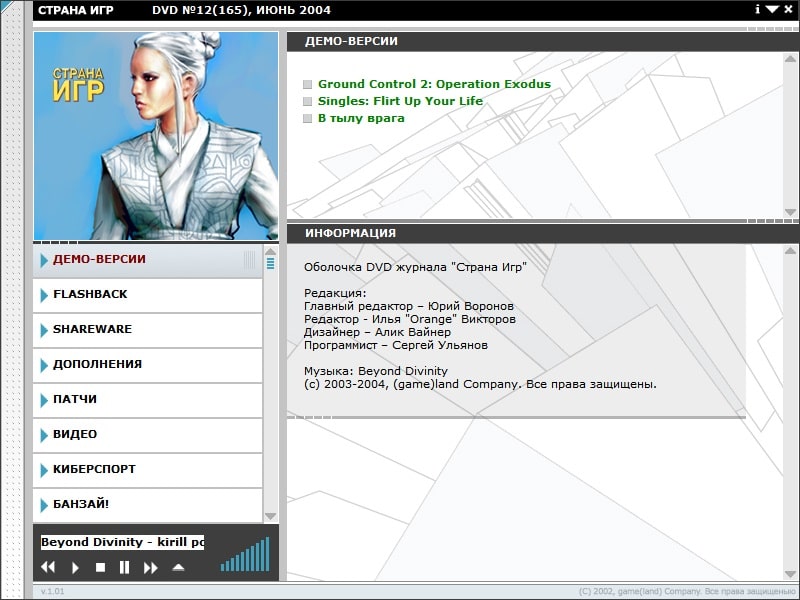Click 'Дизайнер – Алик Вайнер' line

pos(377,332)
